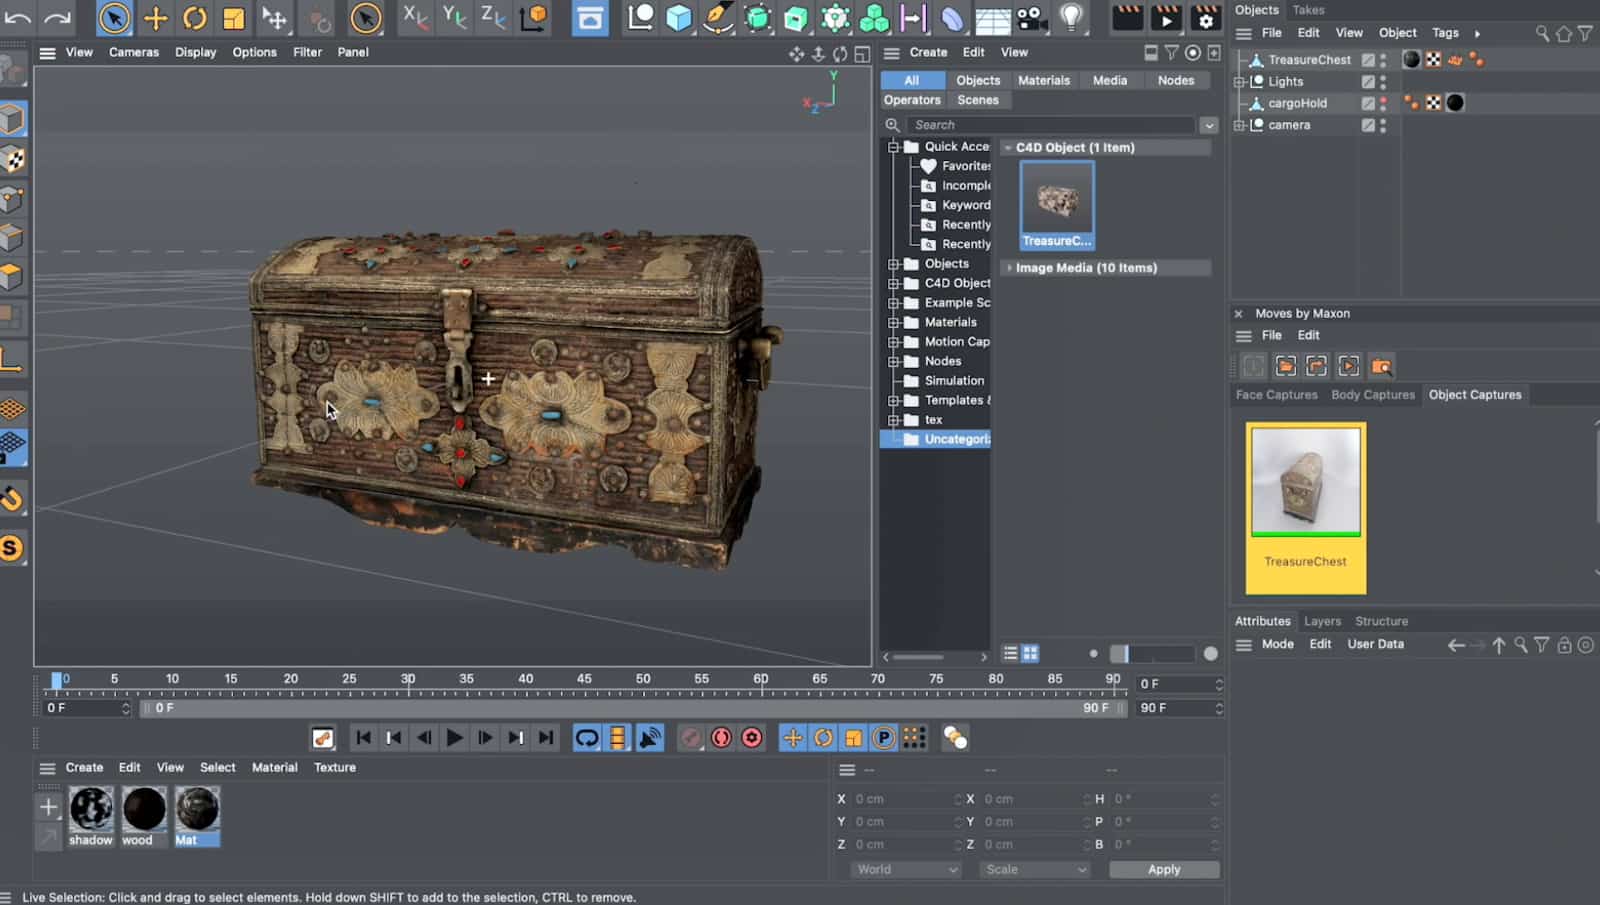Screen dimensions: 1600x905
Task: Jump to the end of the animation
Action: coord(546,738)
